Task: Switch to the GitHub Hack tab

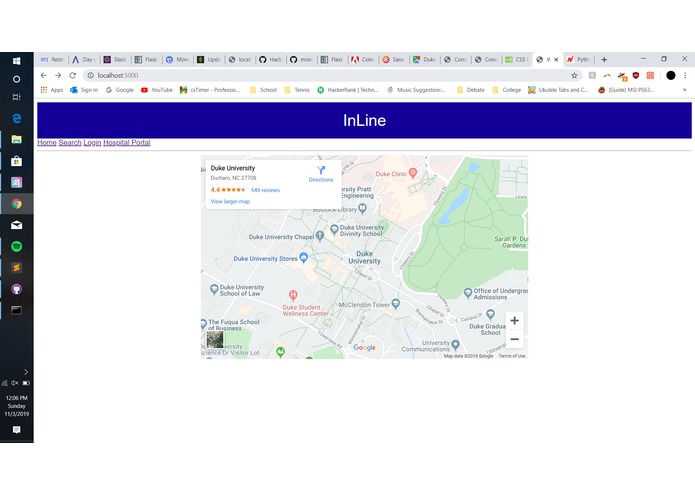Action: point(270,59)
